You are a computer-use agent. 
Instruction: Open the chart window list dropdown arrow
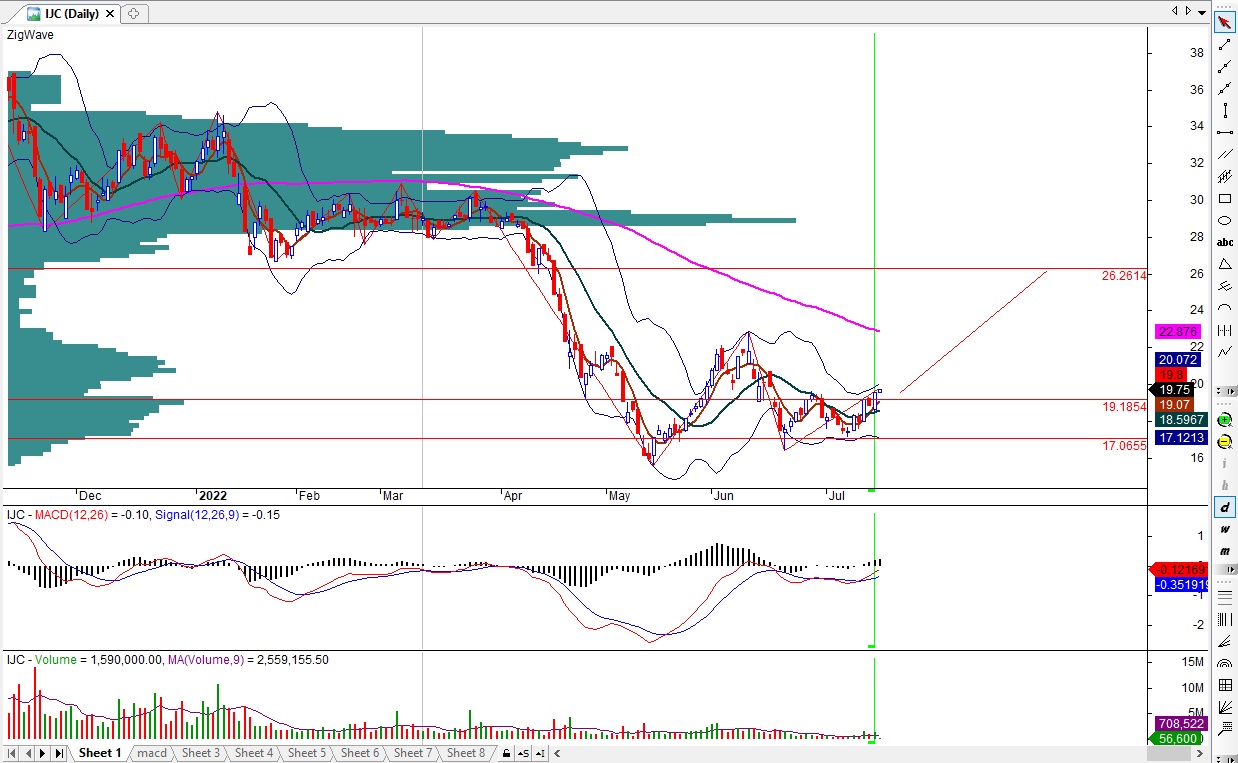1202,11
